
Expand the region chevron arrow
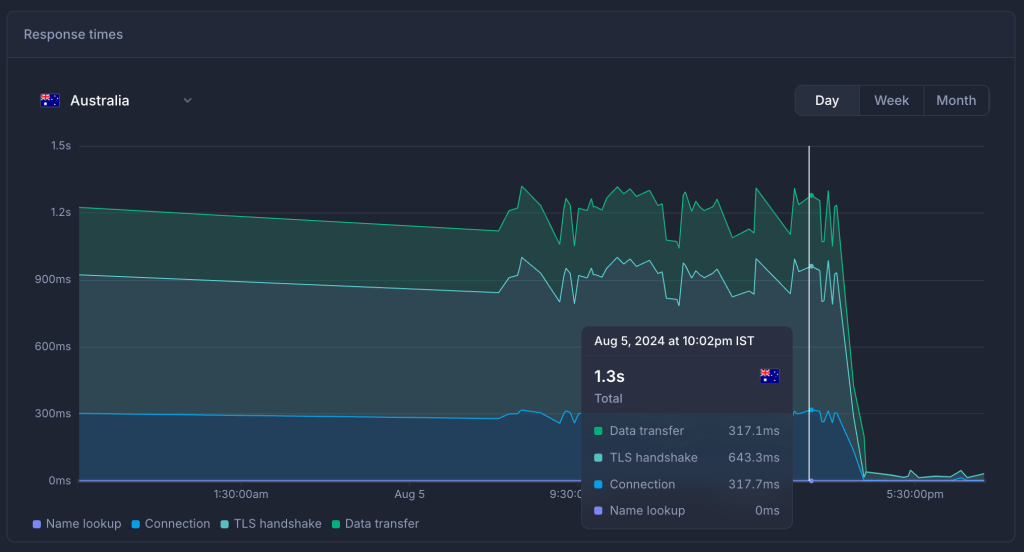pos(187,100)
